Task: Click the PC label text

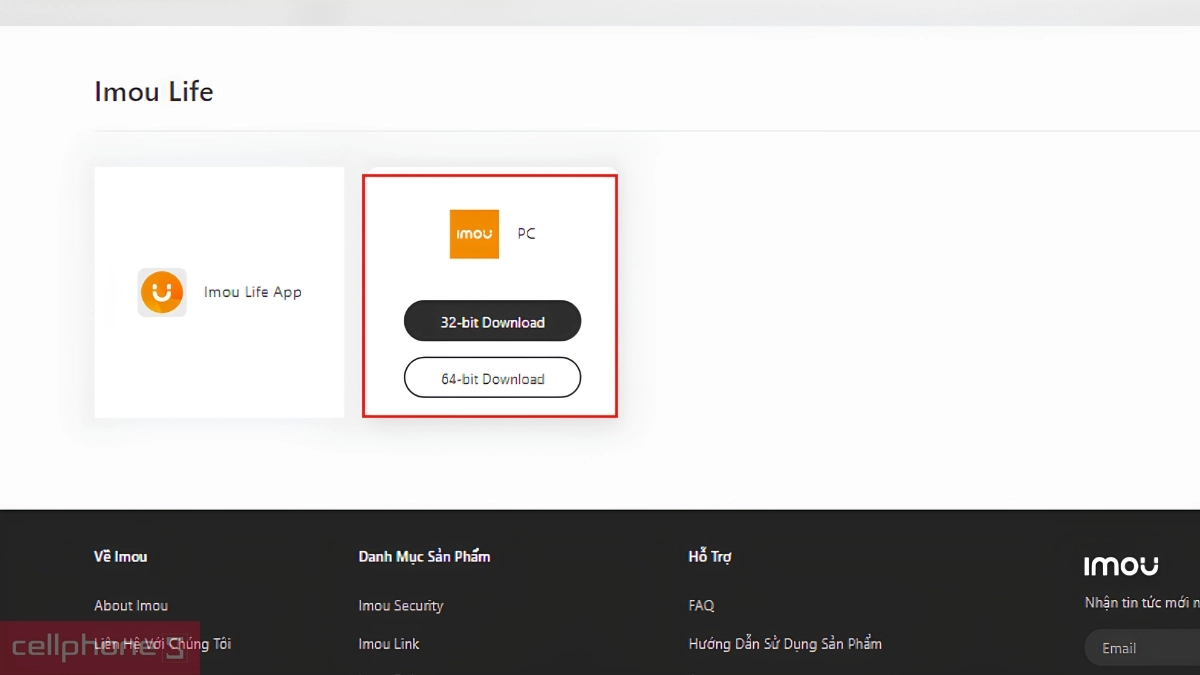Action: coord(526,234)
